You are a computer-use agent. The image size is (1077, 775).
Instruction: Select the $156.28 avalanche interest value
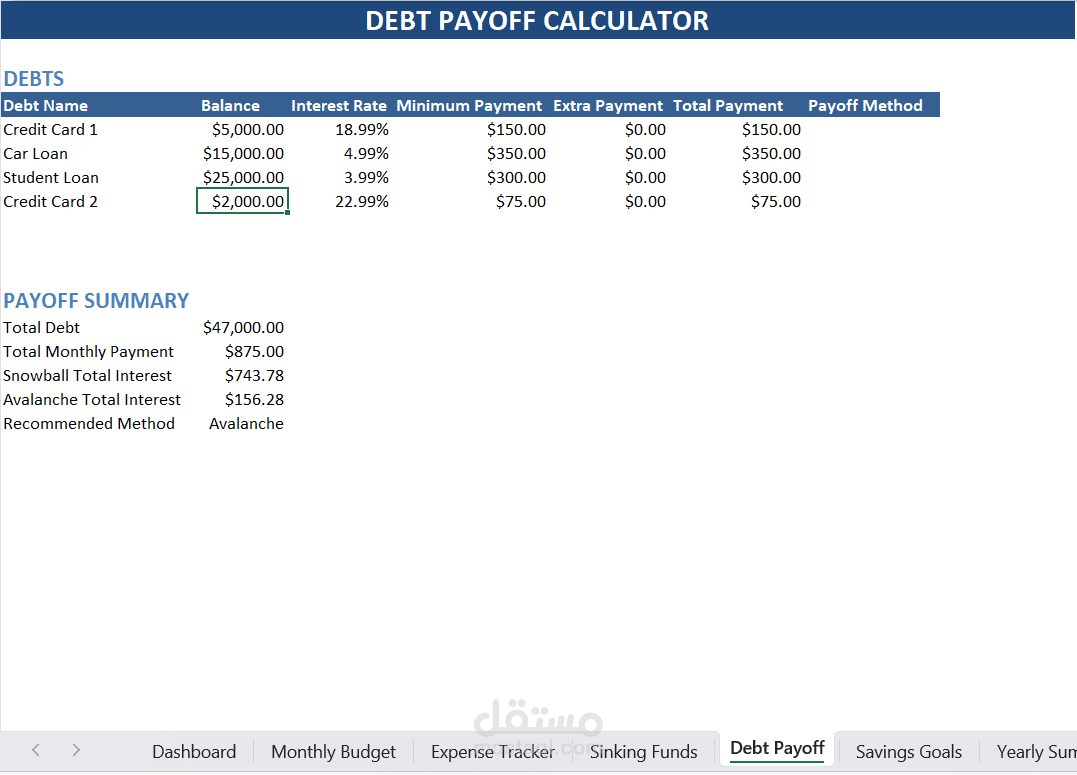click(x=254, y=400)
